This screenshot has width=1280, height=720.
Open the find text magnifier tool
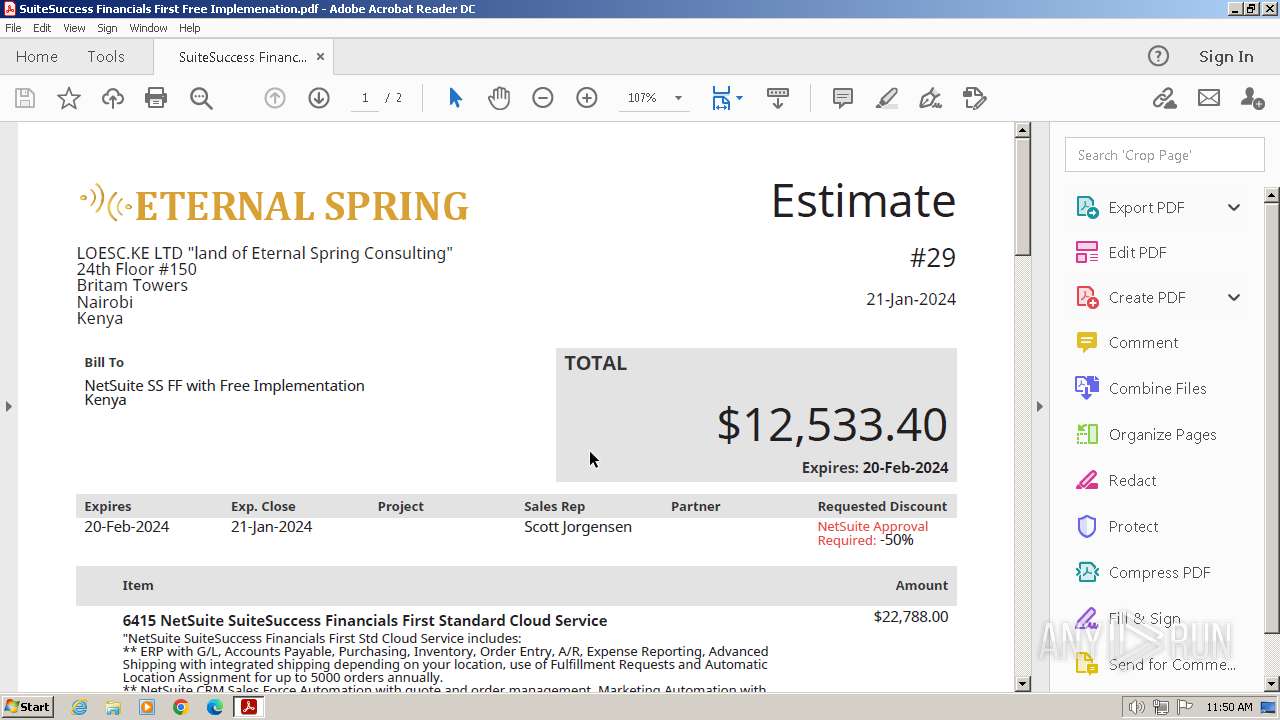pyautogui.click(x=201, y=98)
